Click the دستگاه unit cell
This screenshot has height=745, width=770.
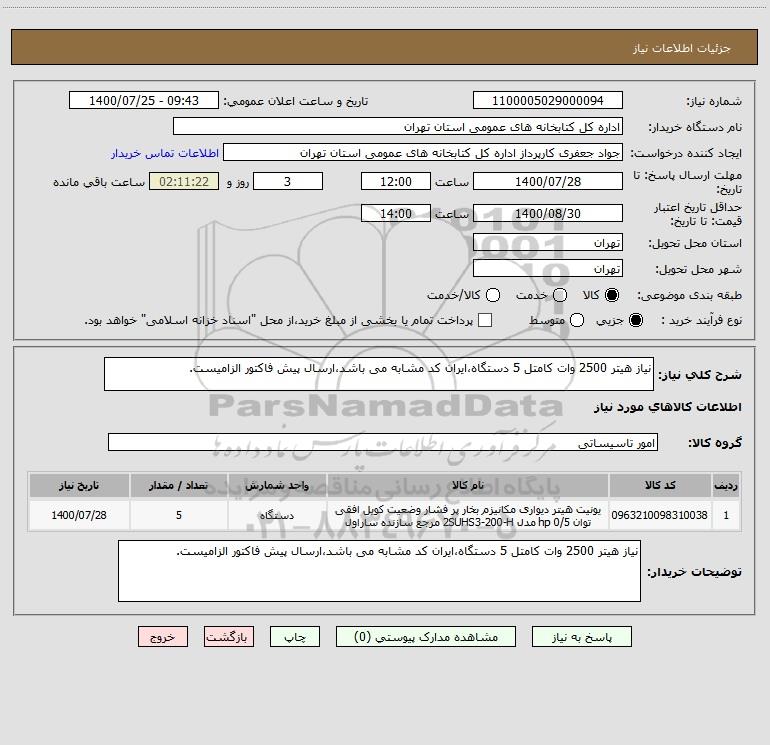click(277, 515)
